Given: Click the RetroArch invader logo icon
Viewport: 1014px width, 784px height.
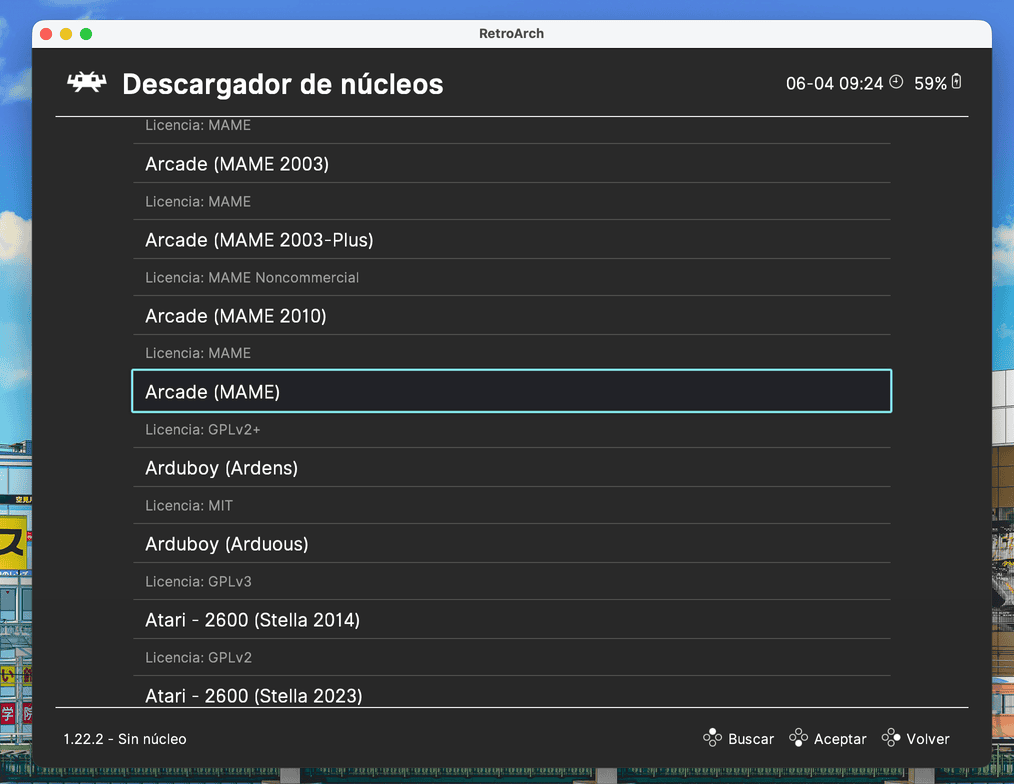Looking at the screenshot, I should 87,83.
